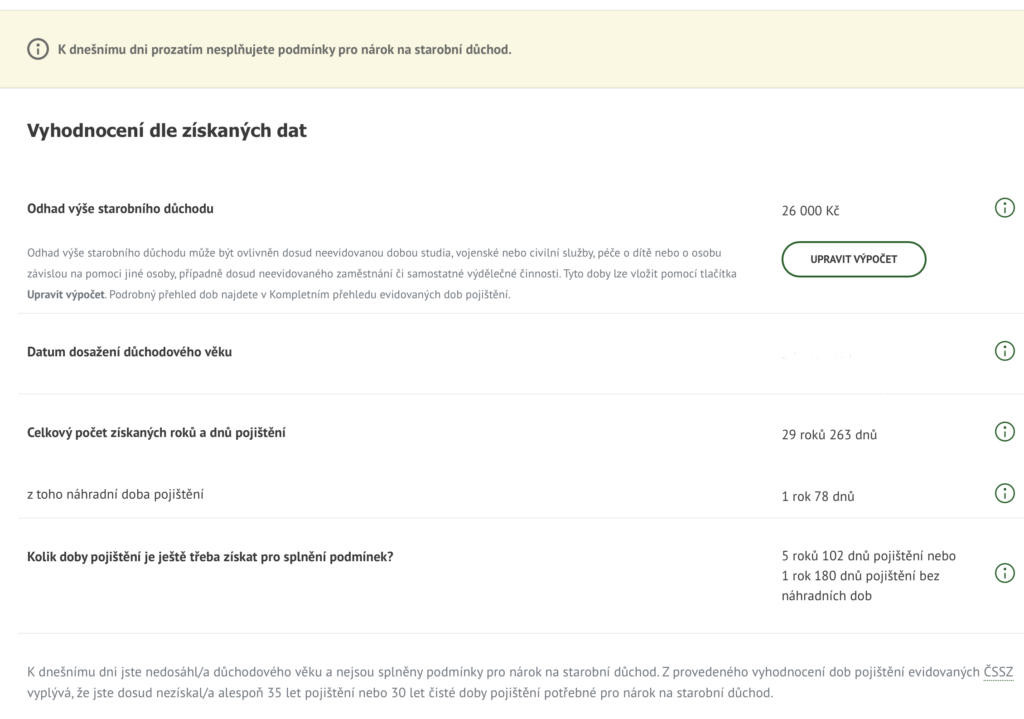Select the Datum dosažení důchodového věku label
This screenshot has width=1024, height=719.
coord(129,352)
